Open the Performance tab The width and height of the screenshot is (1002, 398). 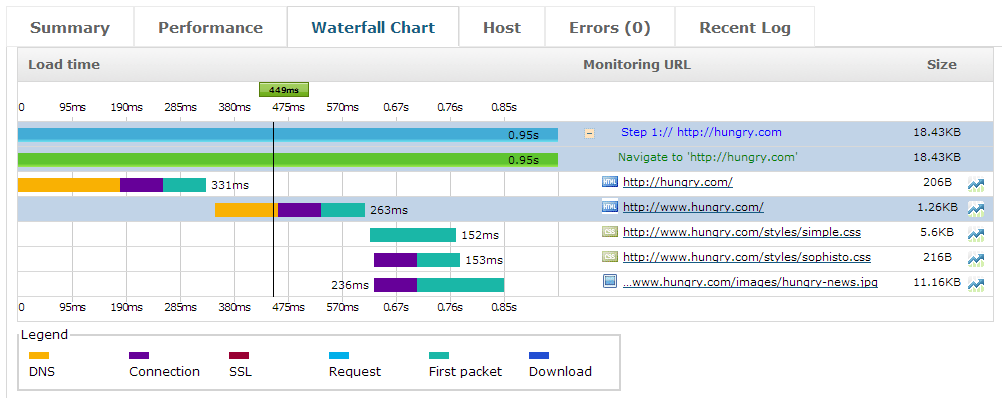tap(210, 28)
